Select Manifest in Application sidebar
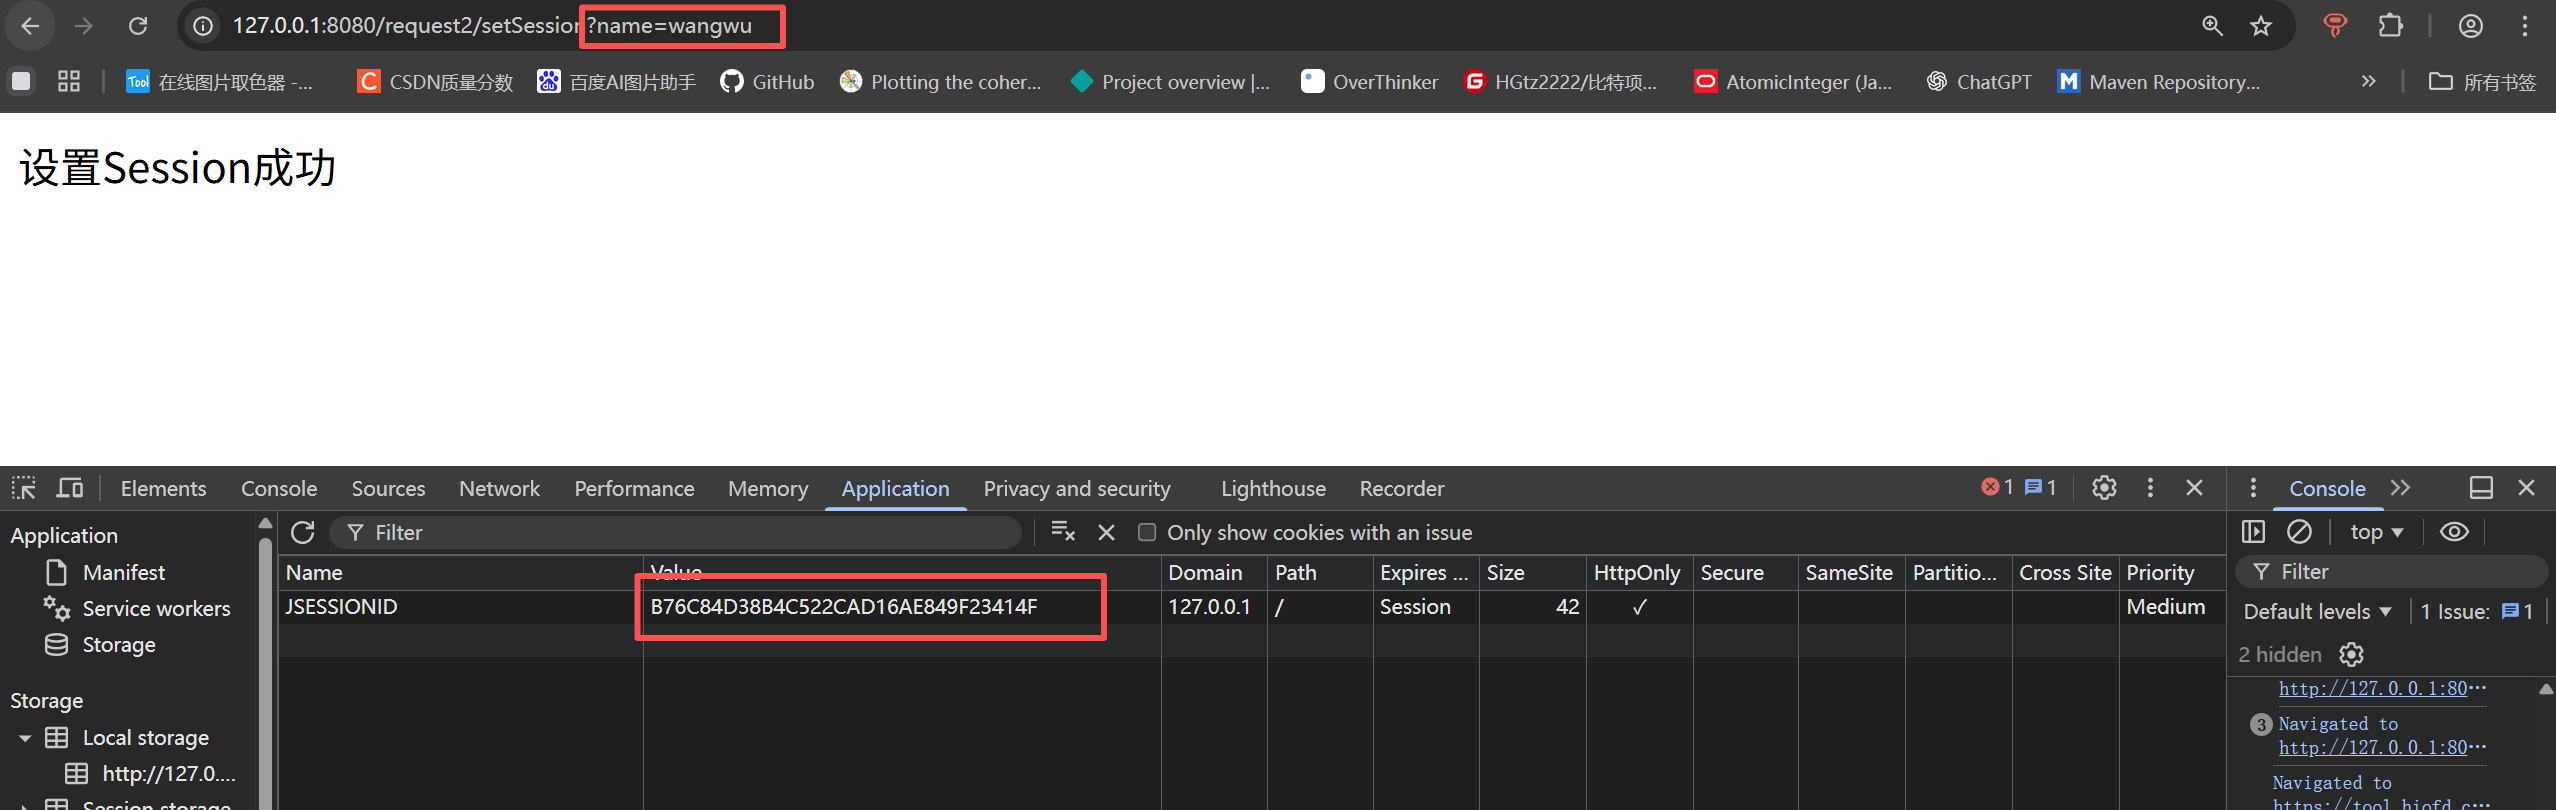Screen dimensions: 2556x810 [x=124, y=573]
